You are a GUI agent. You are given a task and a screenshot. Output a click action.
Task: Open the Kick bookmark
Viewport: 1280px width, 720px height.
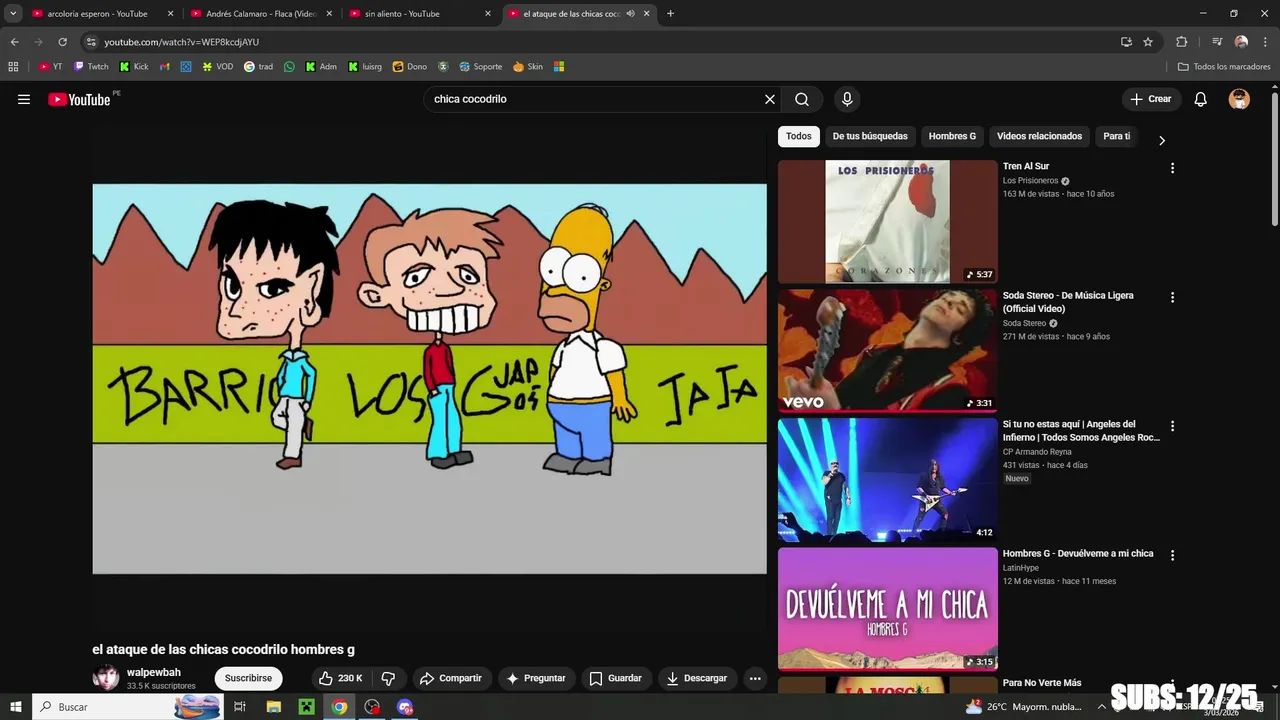pos(134,67)
